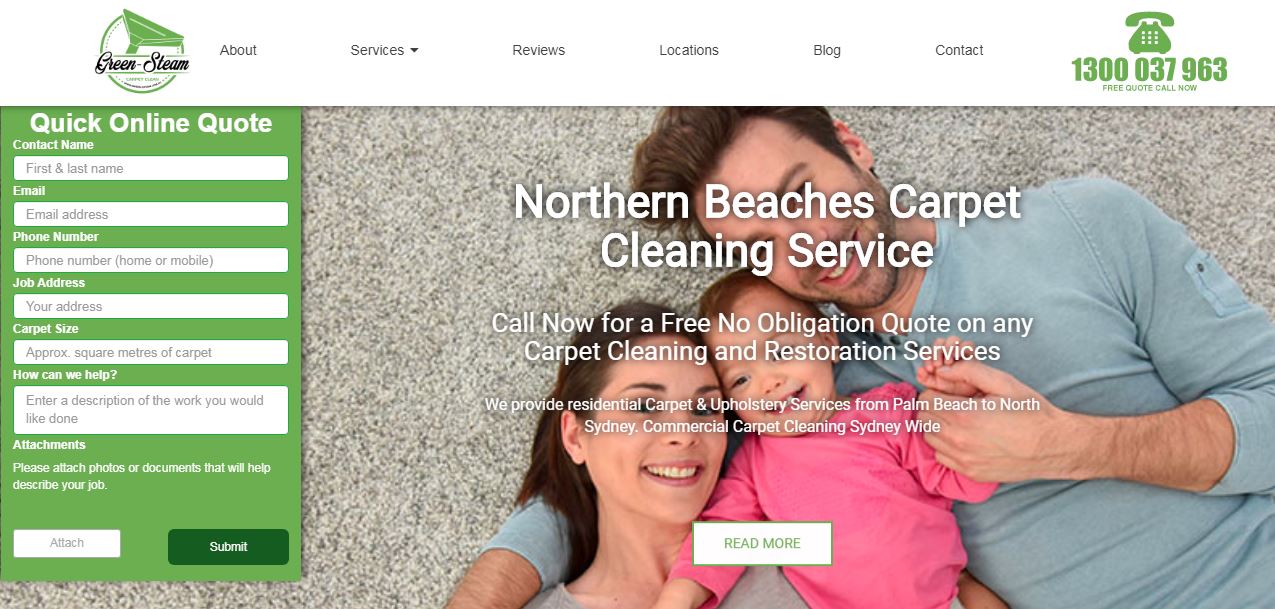Select the Carpet Size field
This screenshot has width=1275, height=609.
pos(151,352)
